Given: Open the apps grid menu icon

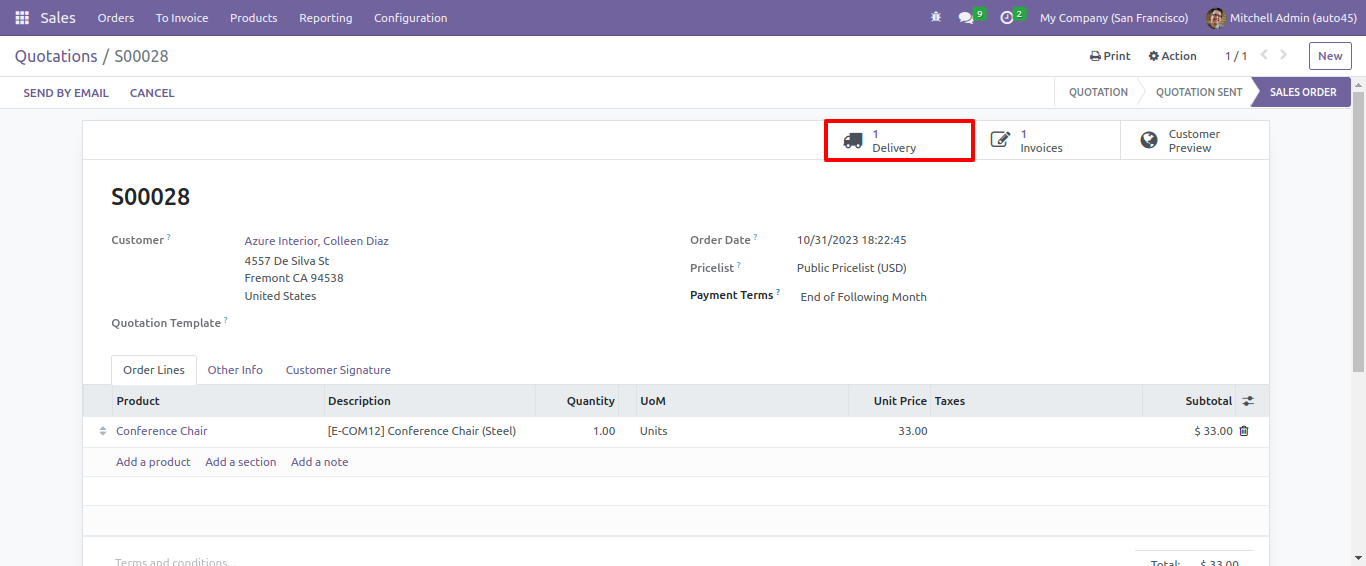Looking at the screenshot, I should [22, 18].
